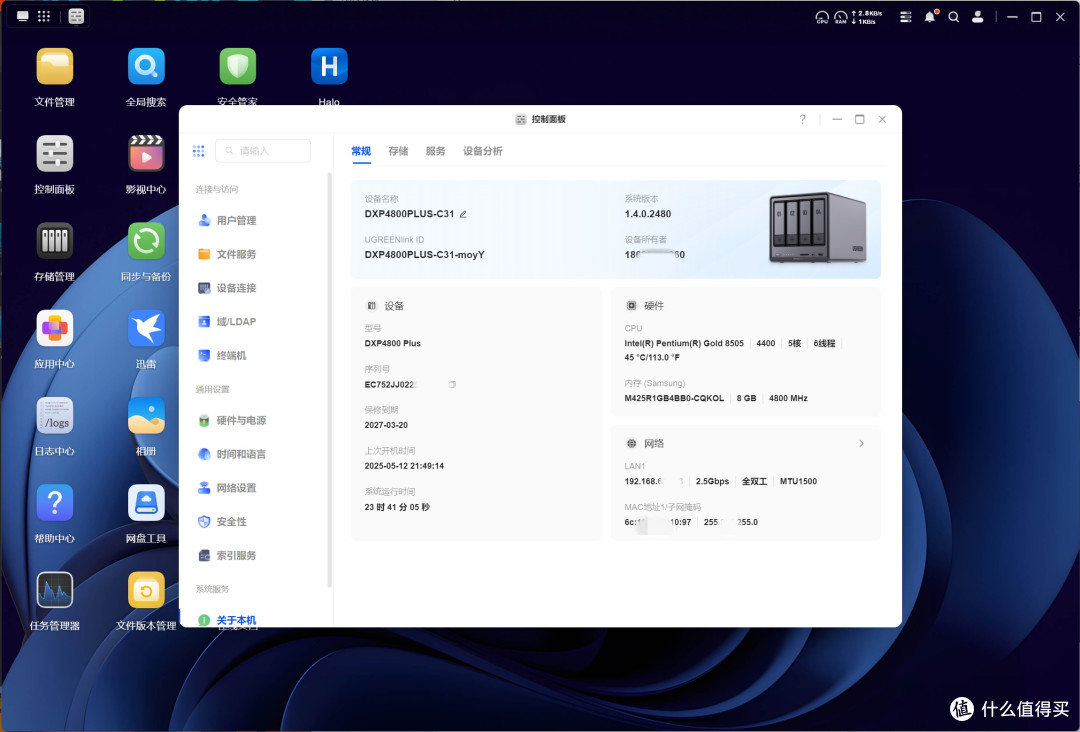Click the RAM usage gauge in top bar
Screen dimensions: 1080x732
[841, 17]
